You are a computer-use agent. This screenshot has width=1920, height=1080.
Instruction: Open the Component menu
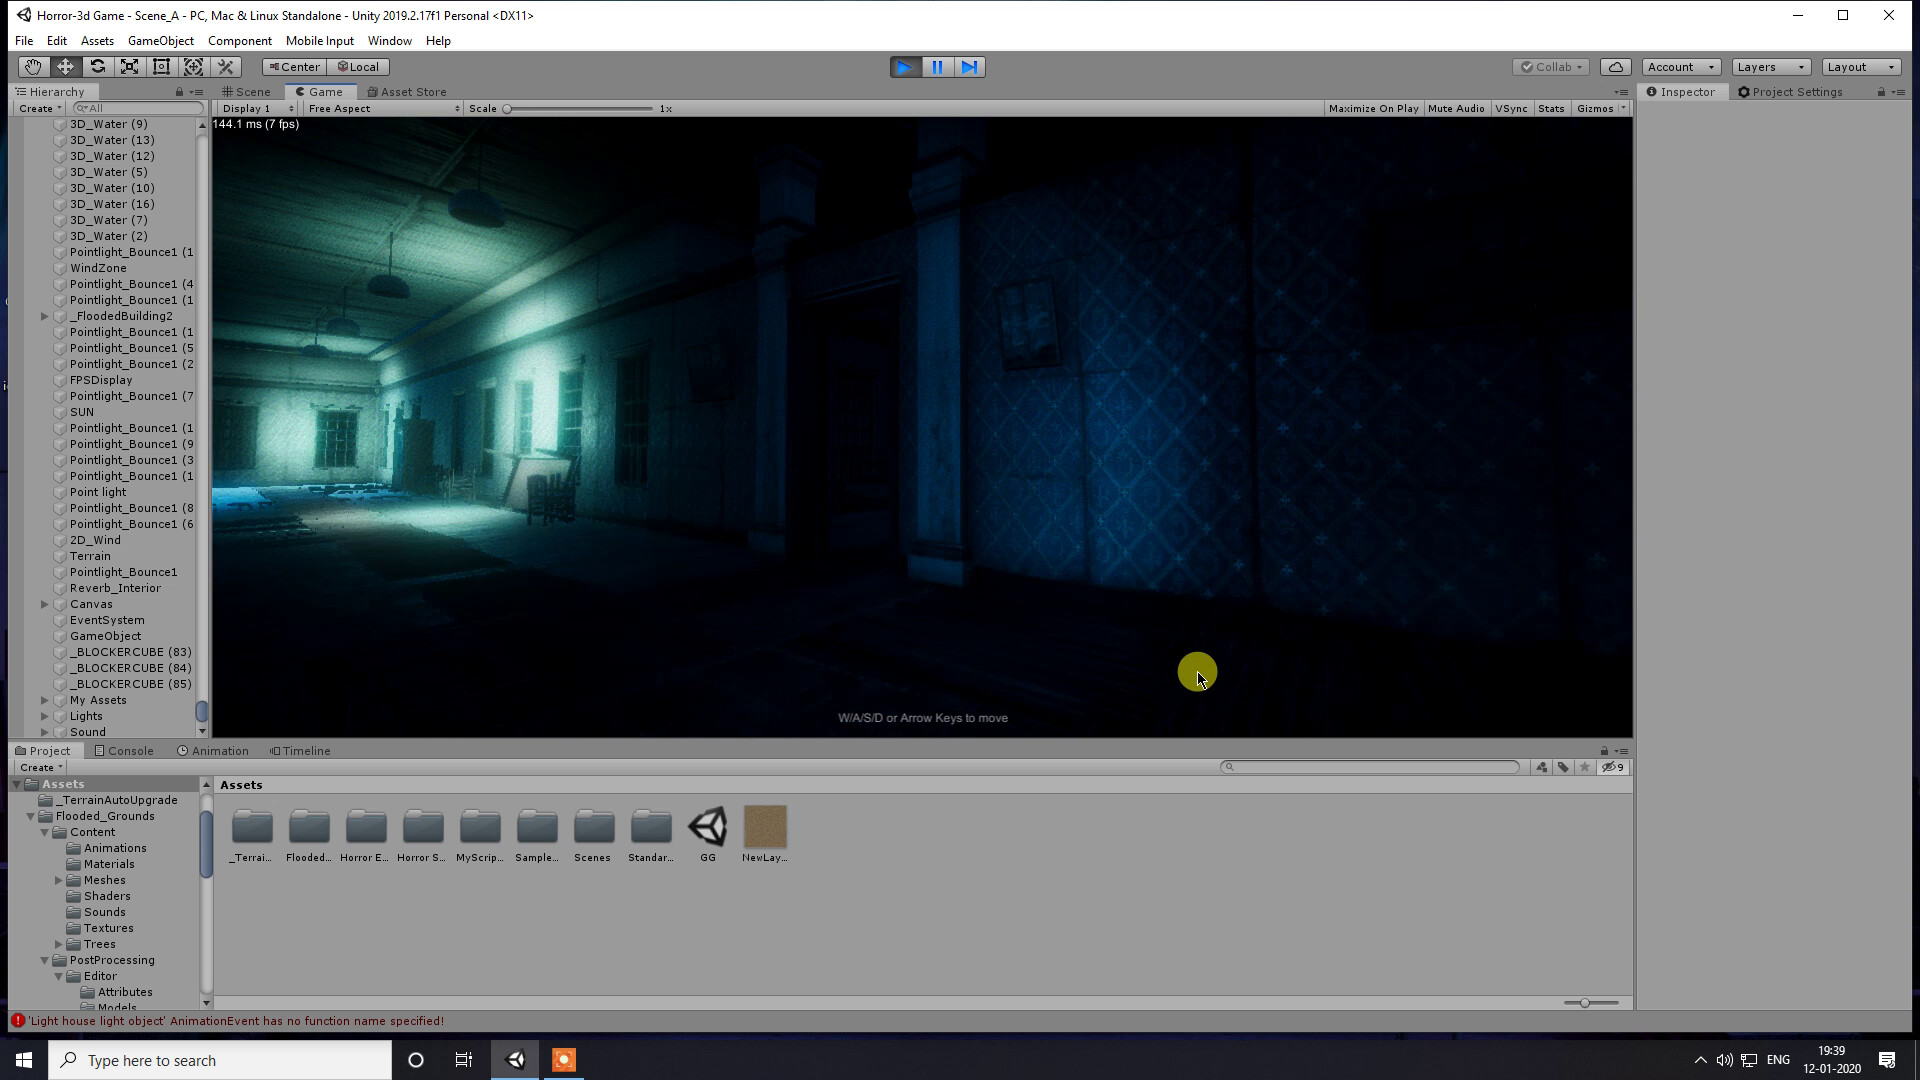coord(239,41)
